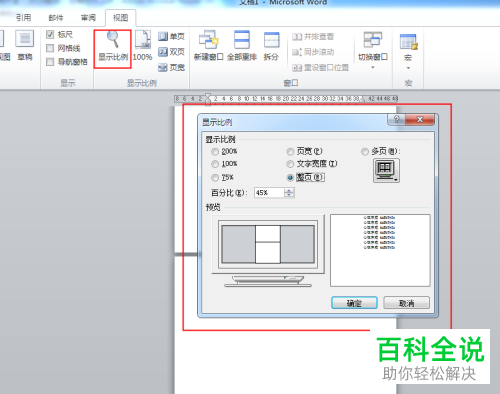Open the 引用 references tab
The height and width of the screenshot is (394, 500).
point(23,18)
